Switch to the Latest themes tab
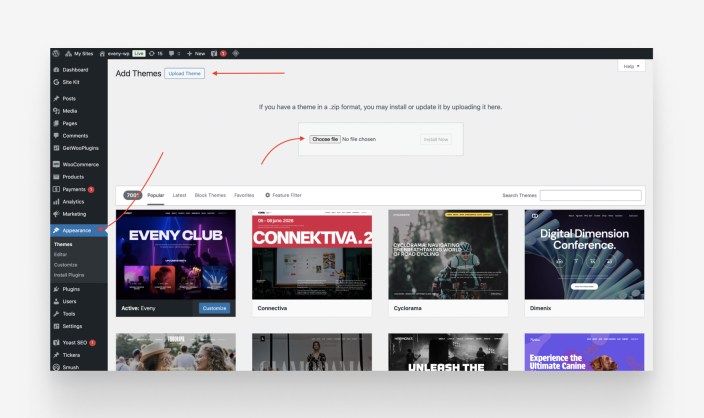This screenshot has height=418, width=704. (x=179, y=195)
